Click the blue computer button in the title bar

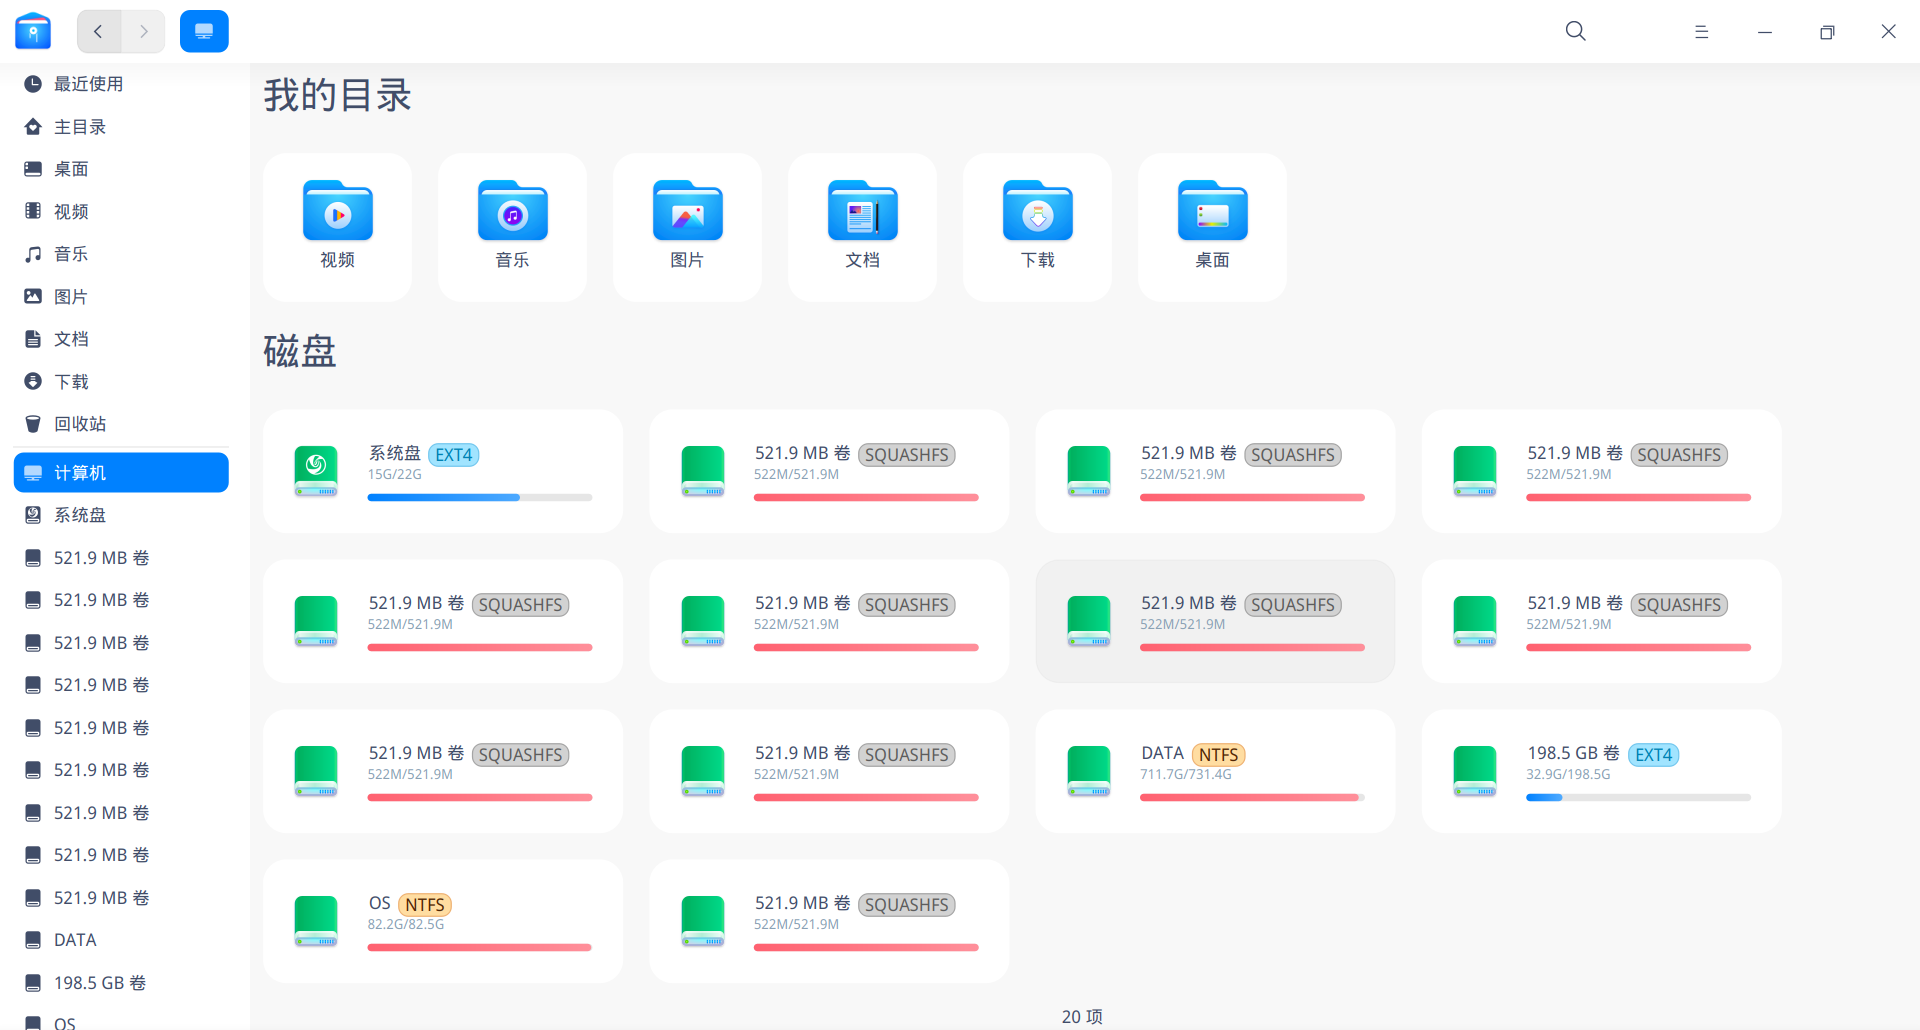coord(204,32)
